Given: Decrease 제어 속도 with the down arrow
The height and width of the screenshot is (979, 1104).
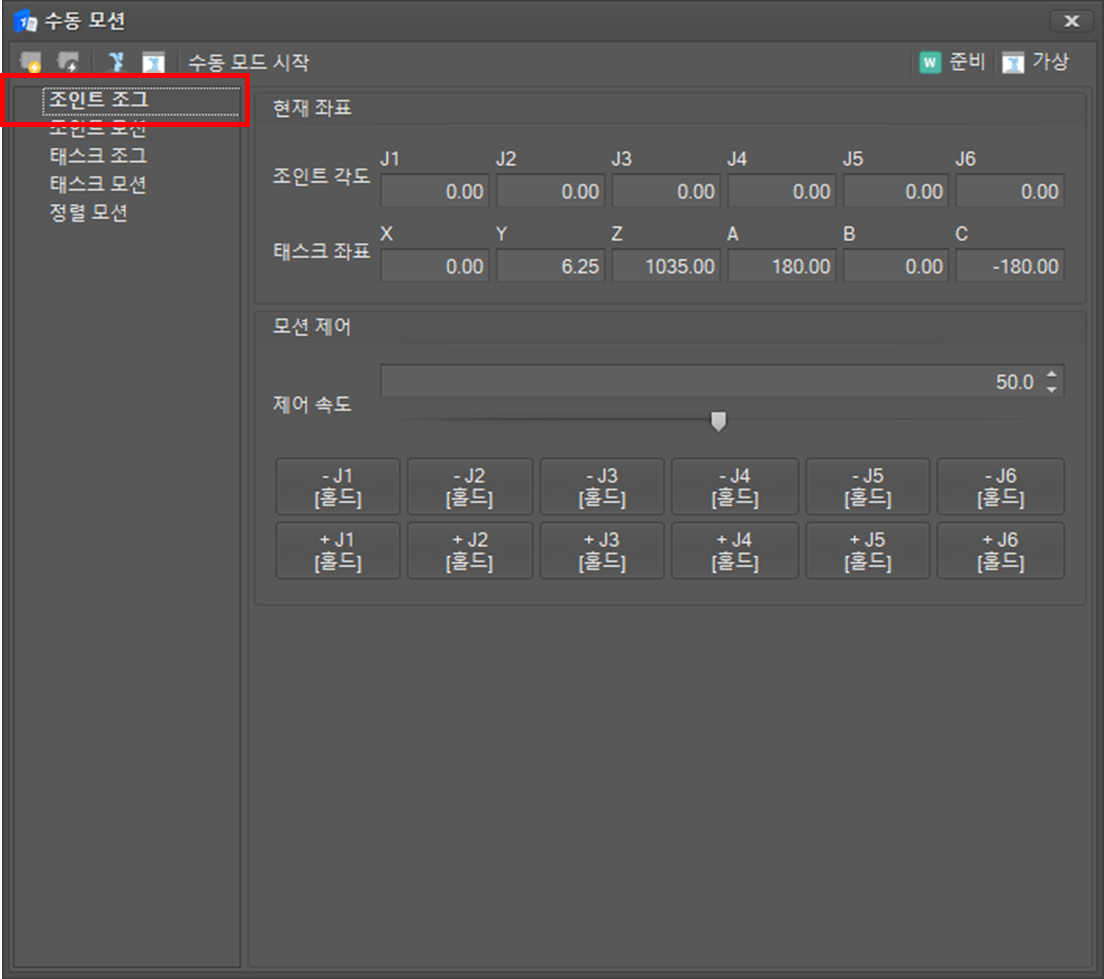Looking at the screenshot, I should tap(1051, 389).
